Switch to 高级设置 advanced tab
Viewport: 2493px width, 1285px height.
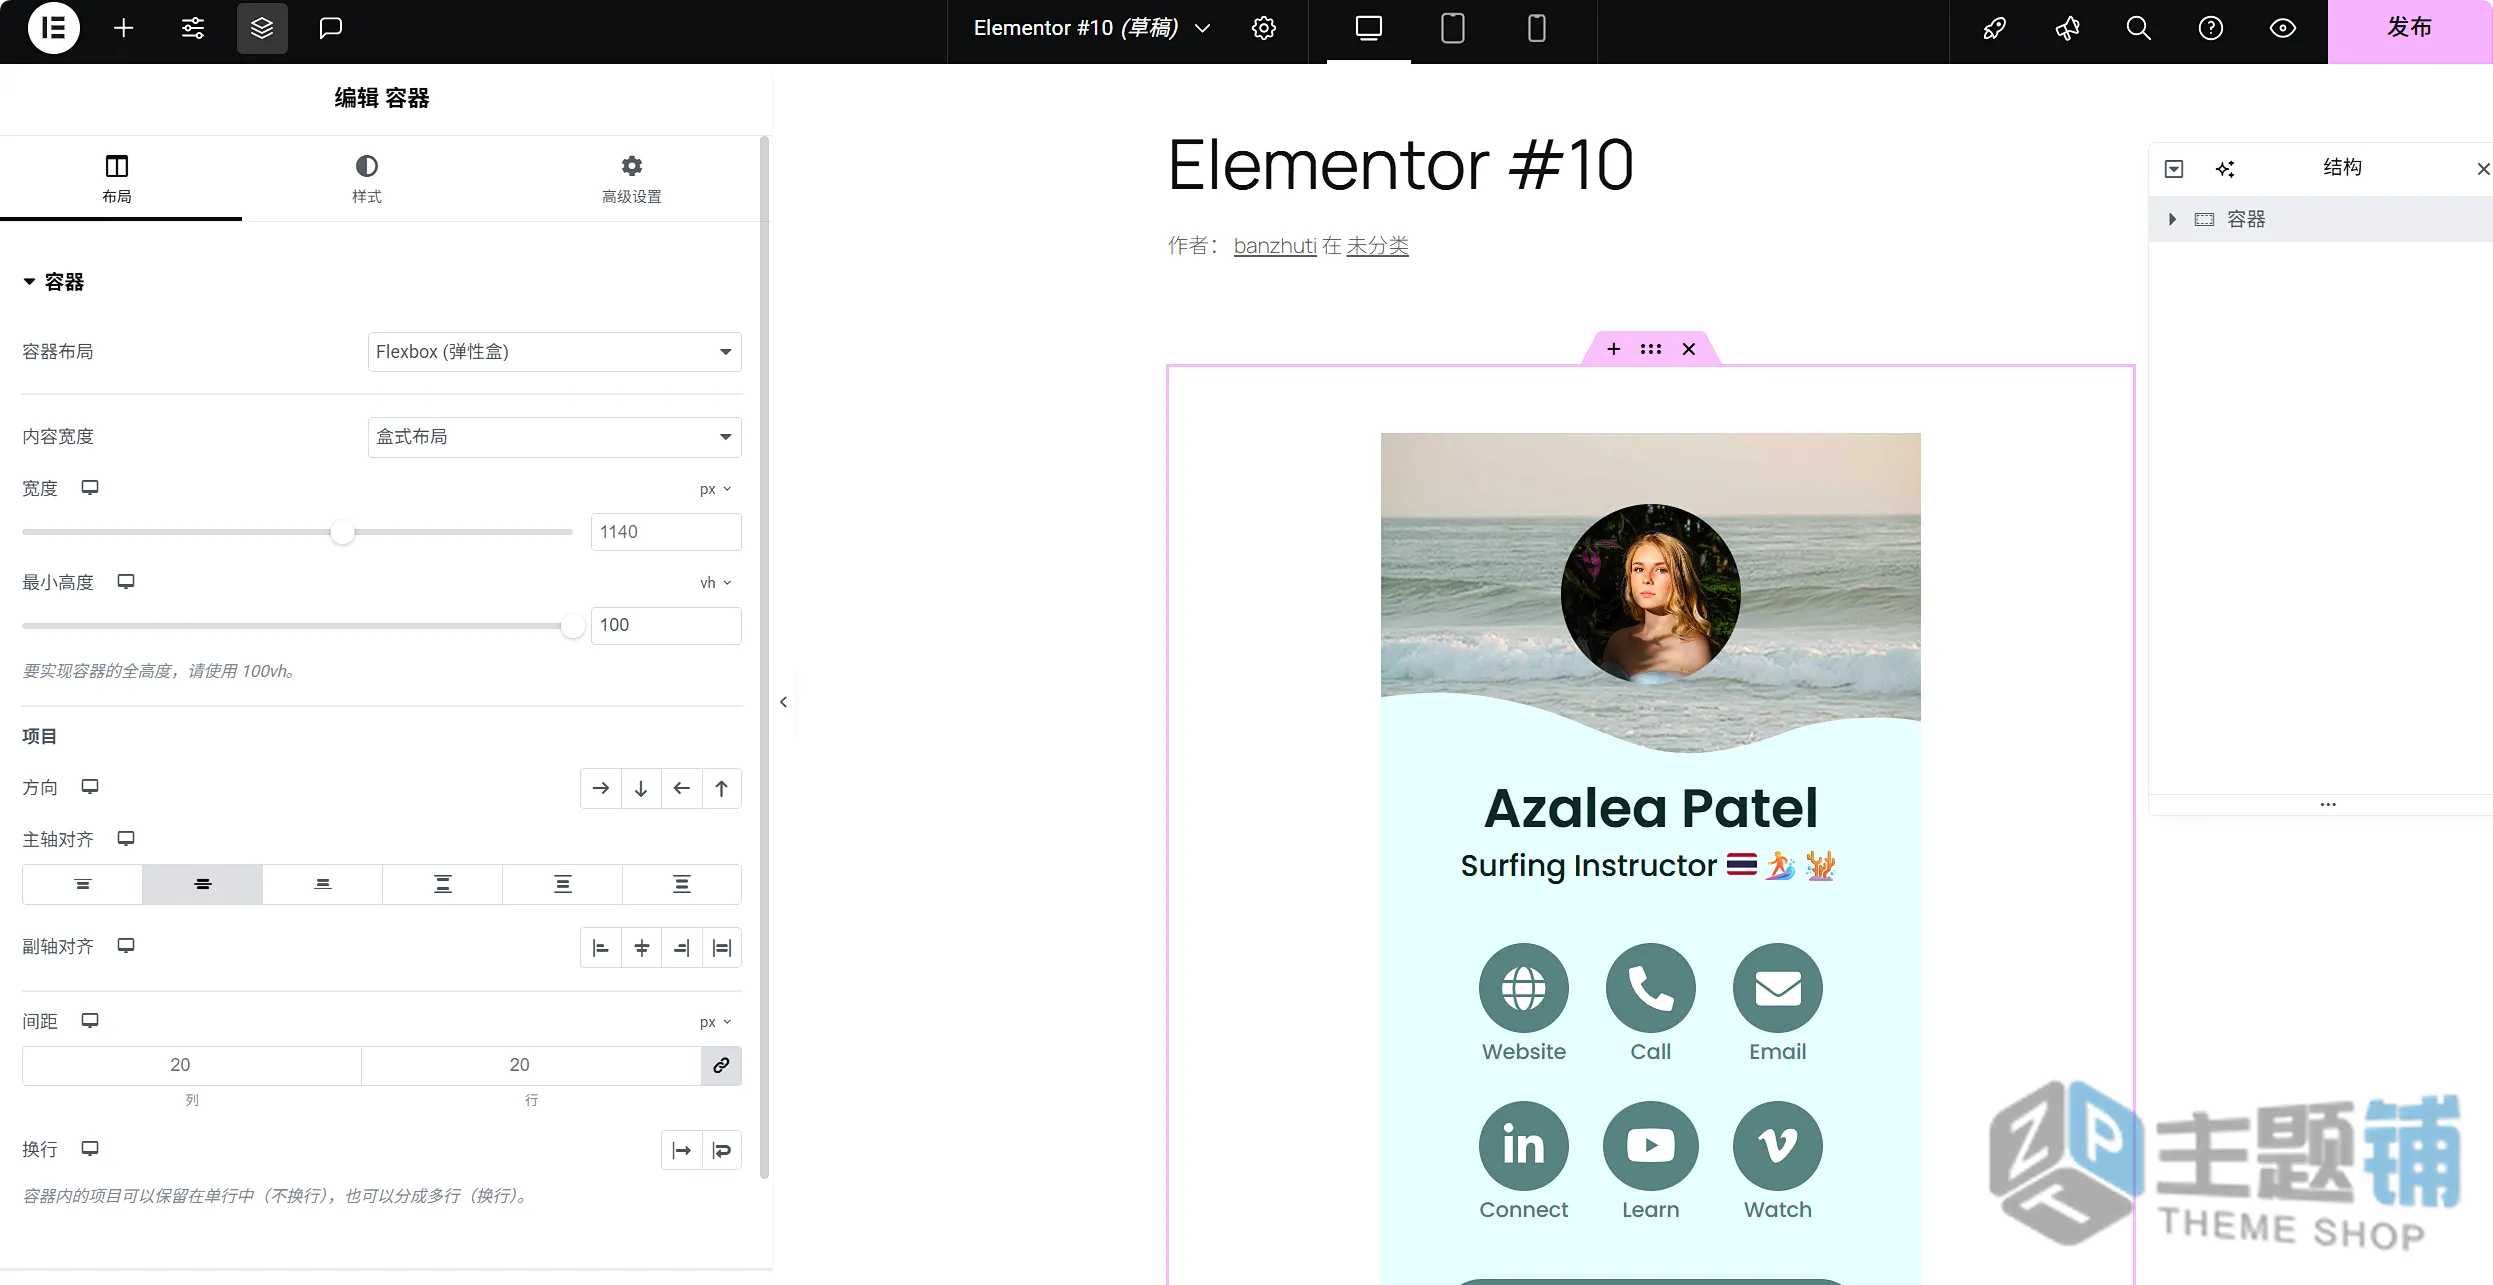tap(632, 179)
